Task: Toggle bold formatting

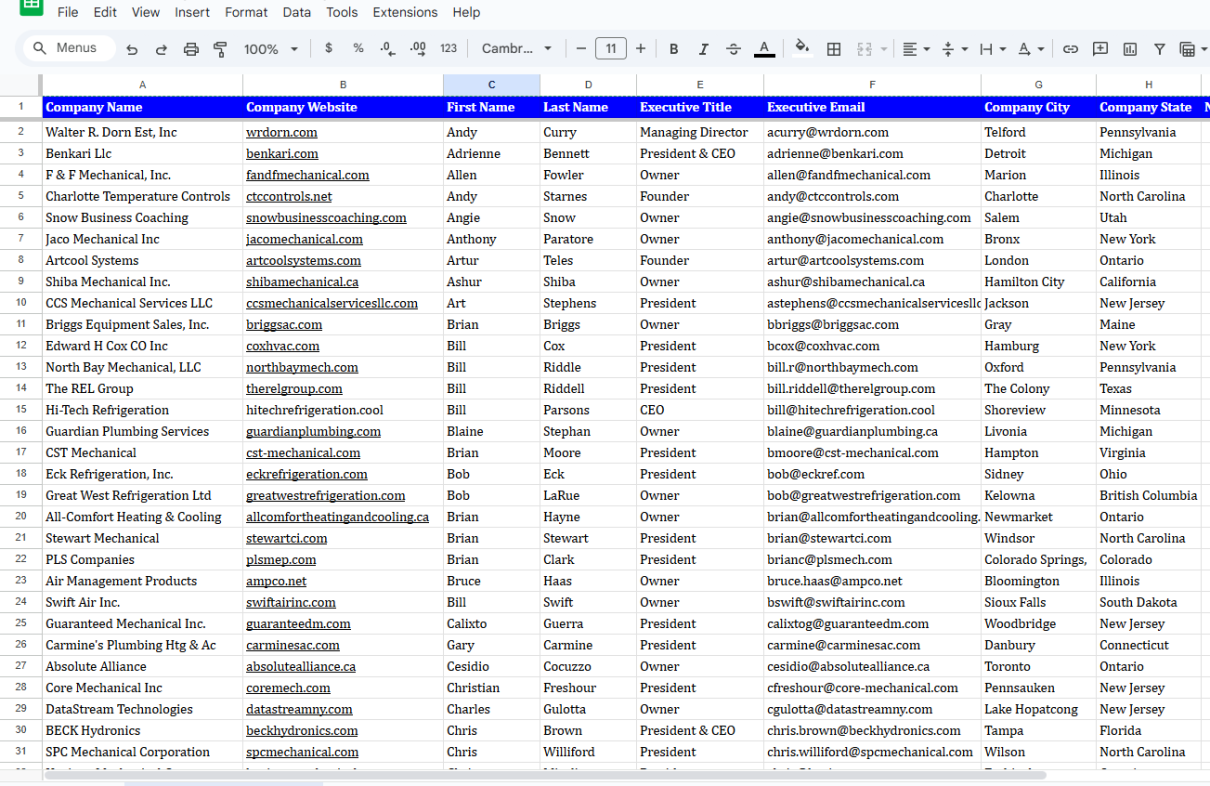Action: [x=674, y=49]
